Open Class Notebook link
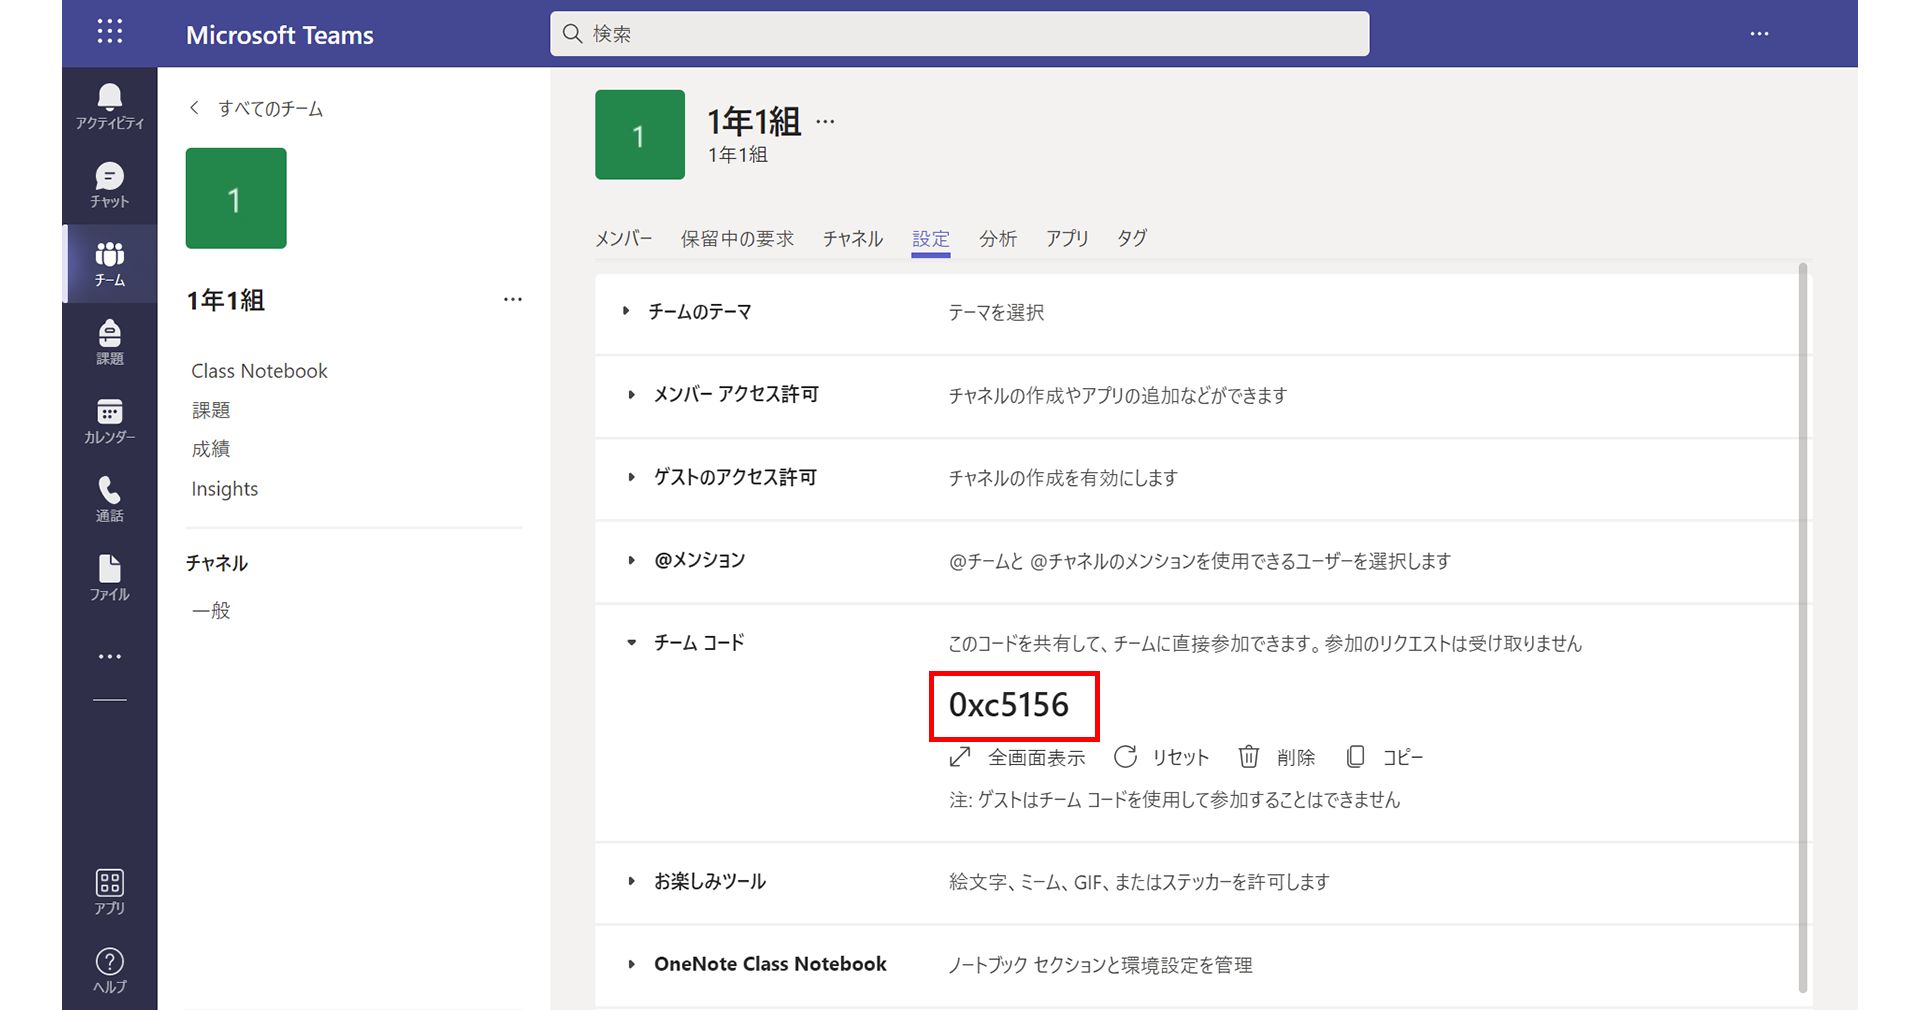This screenshot has width=1920, height=1010. (260, 371)
